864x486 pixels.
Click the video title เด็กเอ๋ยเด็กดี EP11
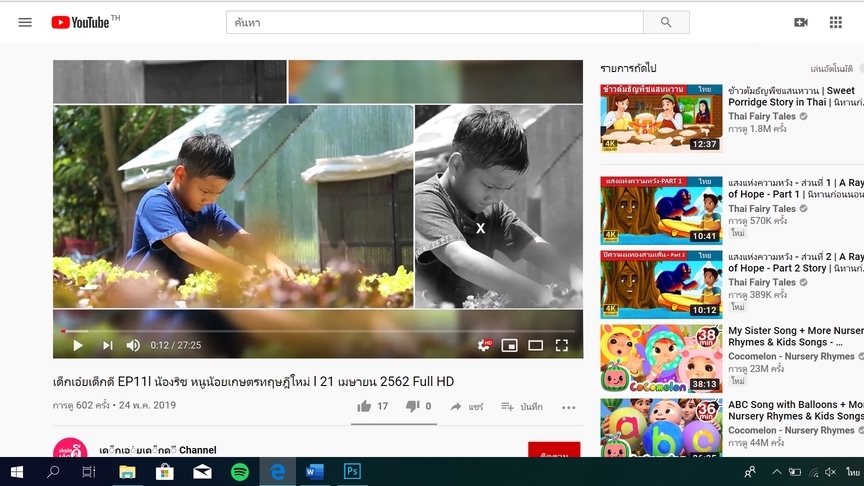click(253, 381)
